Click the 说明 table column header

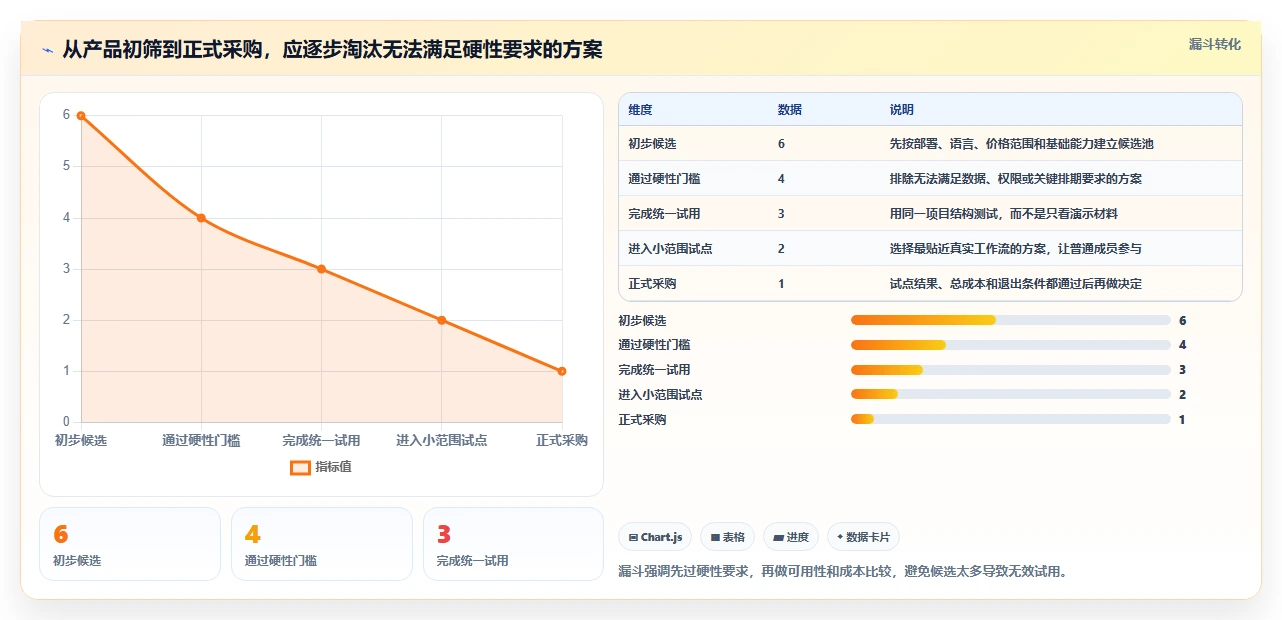pyautogui.click(x=901, y=110)
